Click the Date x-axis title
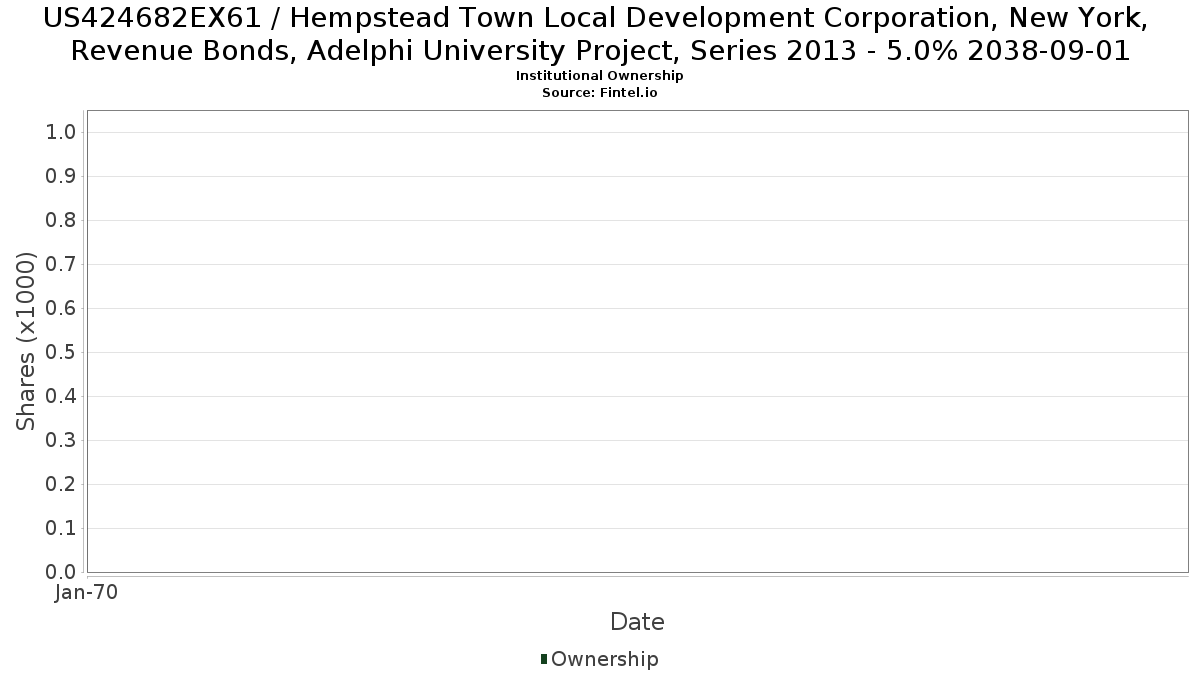Viewport: 1200px width, 675px height. point(637,622)
